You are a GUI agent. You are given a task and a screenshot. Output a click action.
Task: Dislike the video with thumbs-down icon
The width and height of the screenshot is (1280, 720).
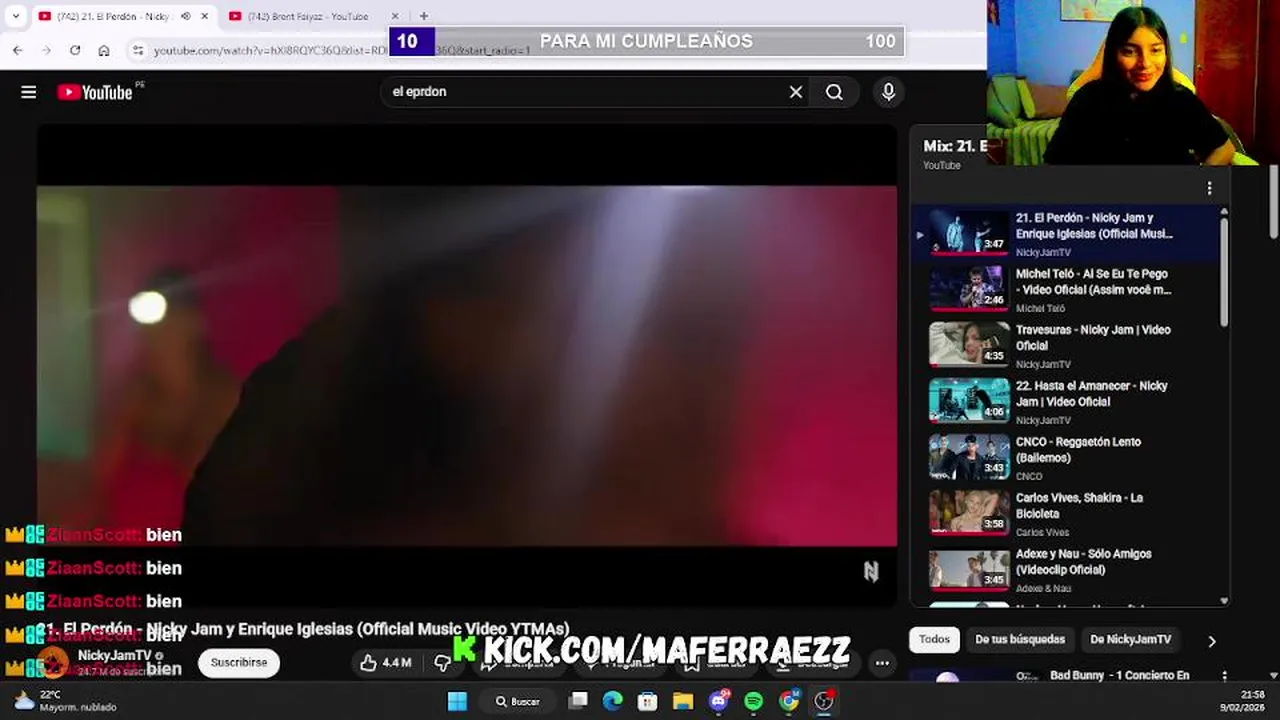442,662
